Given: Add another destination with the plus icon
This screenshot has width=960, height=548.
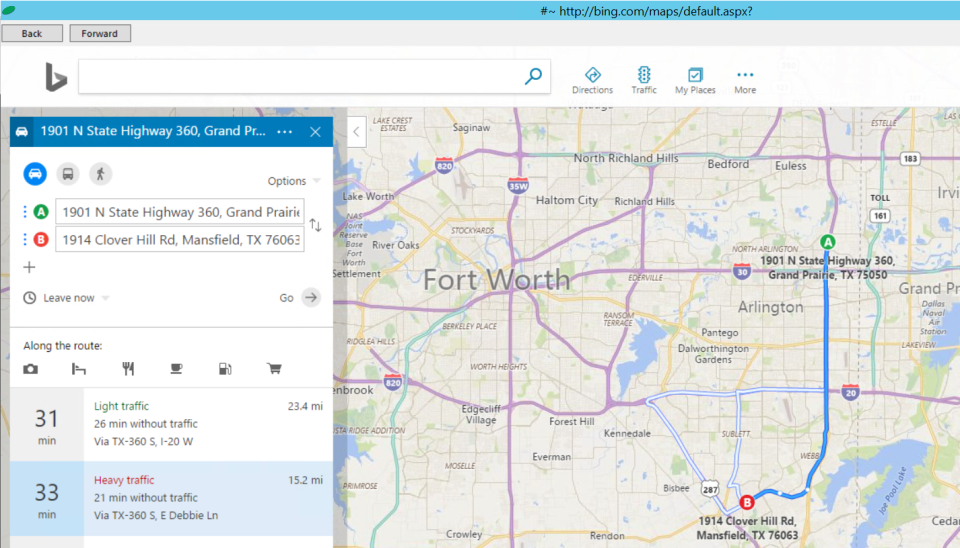Looking at the screenshot, I should coord(29,267).
